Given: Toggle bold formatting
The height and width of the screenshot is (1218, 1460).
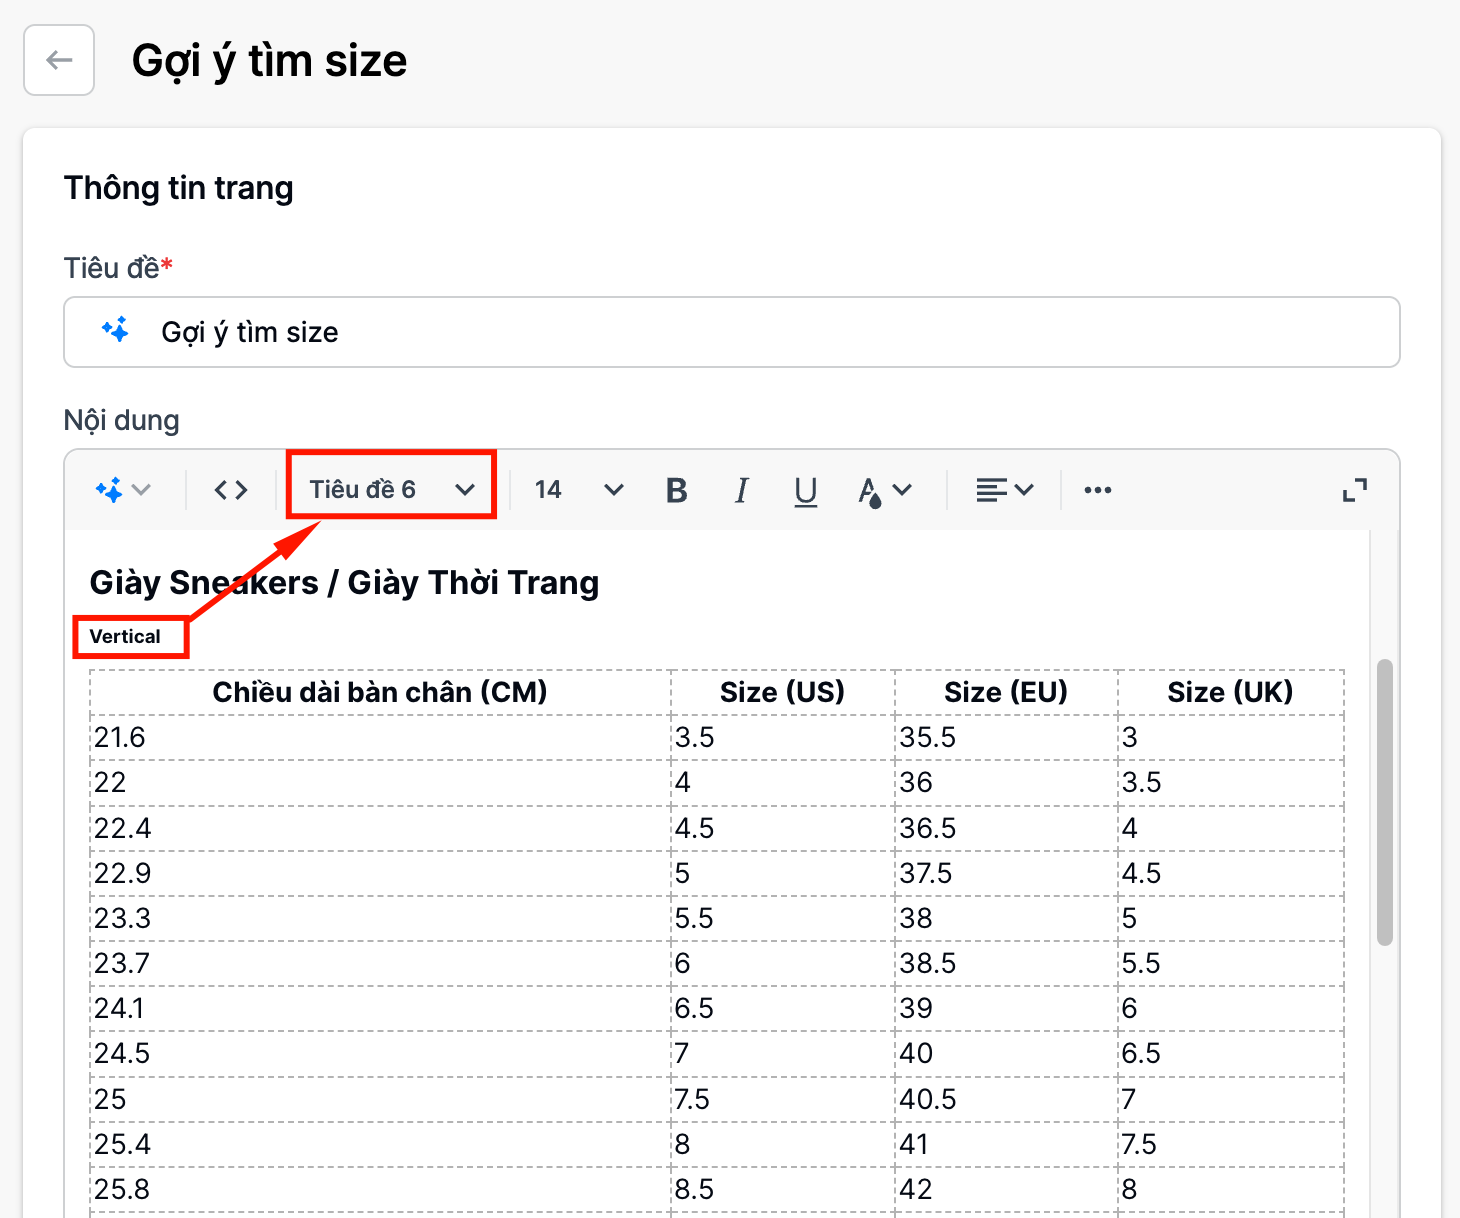Looking at the screenshot, I should (677, 490).
